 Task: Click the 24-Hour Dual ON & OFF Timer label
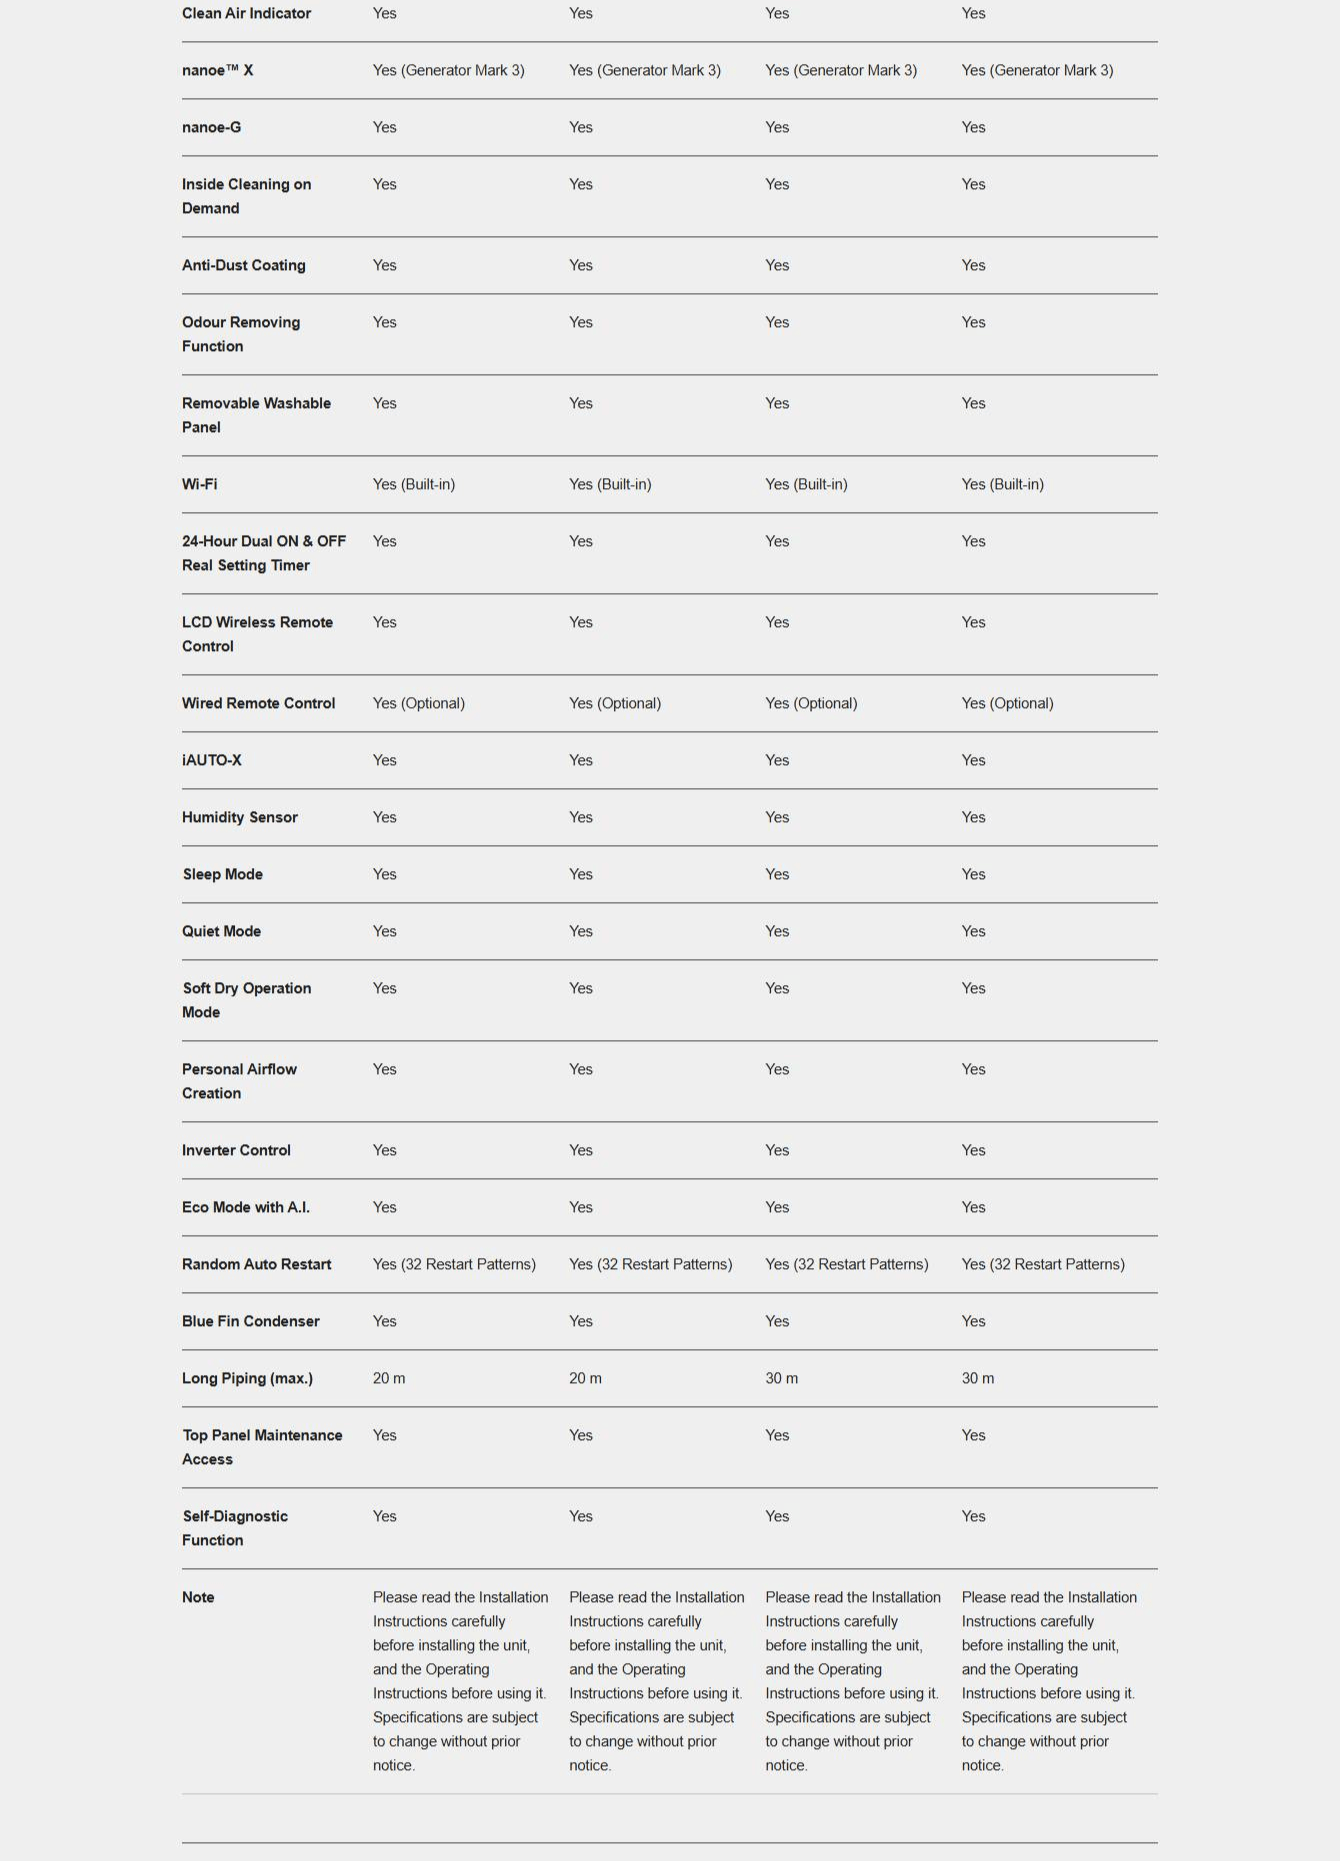(x=263, y=554)
